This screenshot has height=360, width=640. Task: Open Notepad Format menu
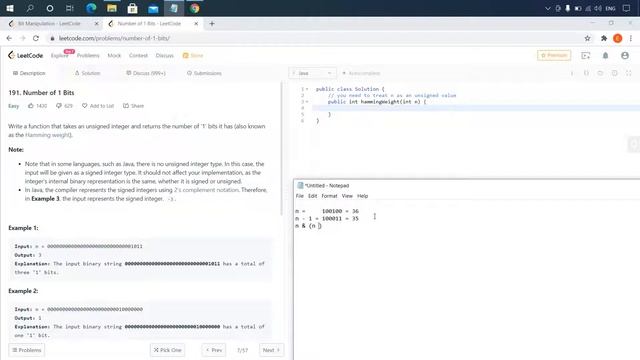coord(329,196)
